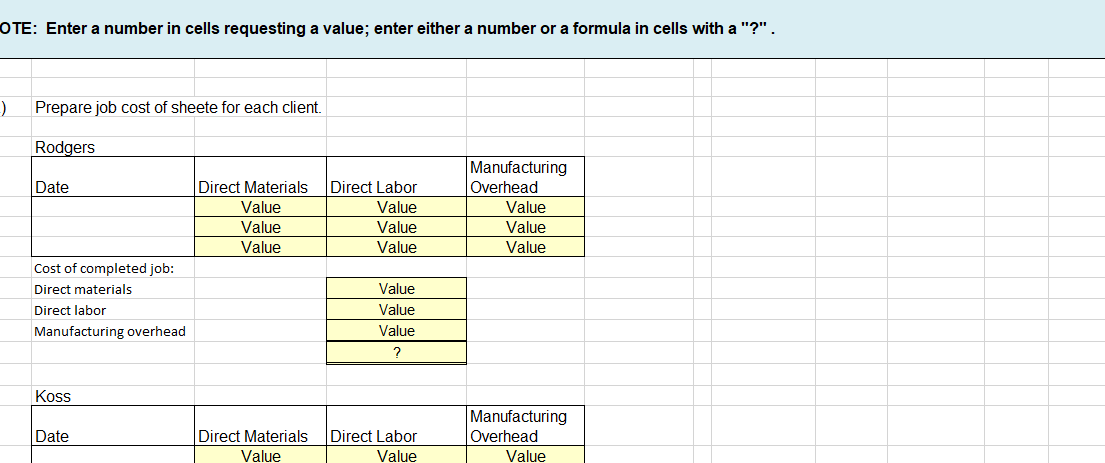Click Direct Labor header in Koss table
1105x463 pixels.
(396, 426)
